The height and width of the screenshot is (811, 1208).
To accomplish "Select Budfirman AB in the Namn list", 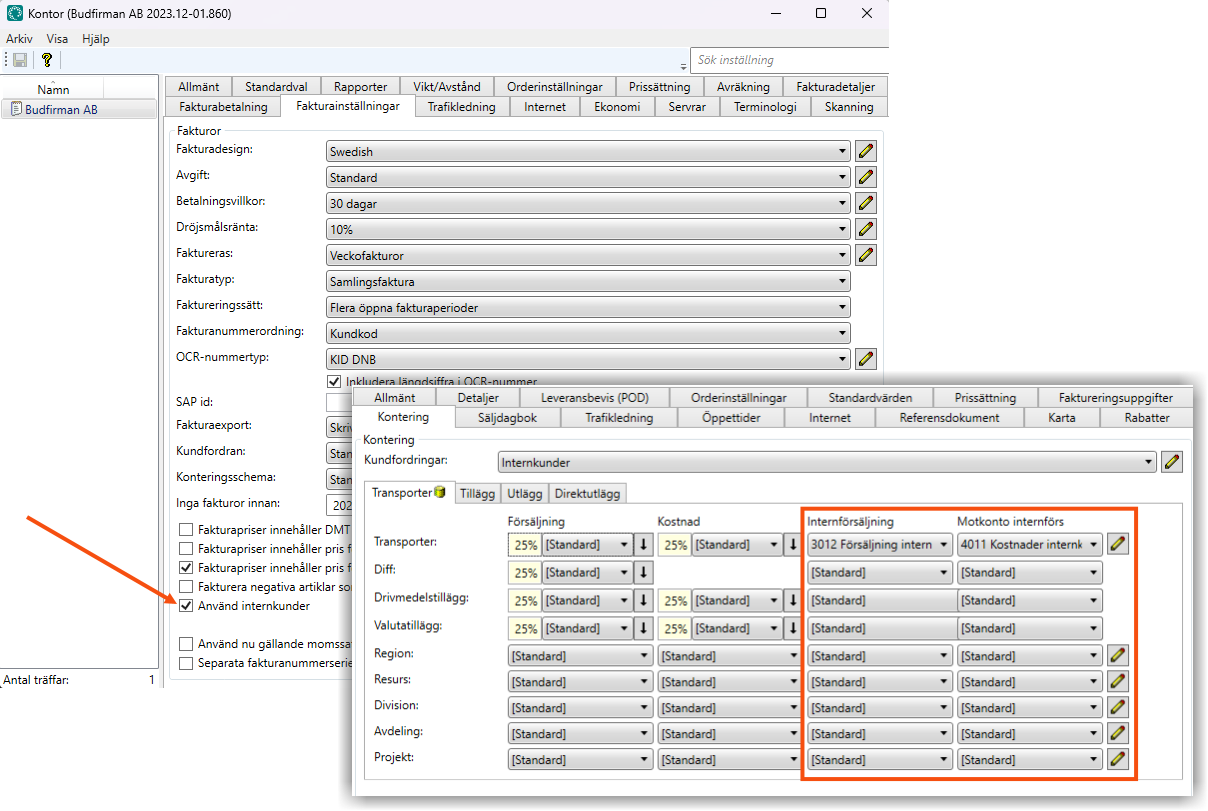I will tap(61, 110).
